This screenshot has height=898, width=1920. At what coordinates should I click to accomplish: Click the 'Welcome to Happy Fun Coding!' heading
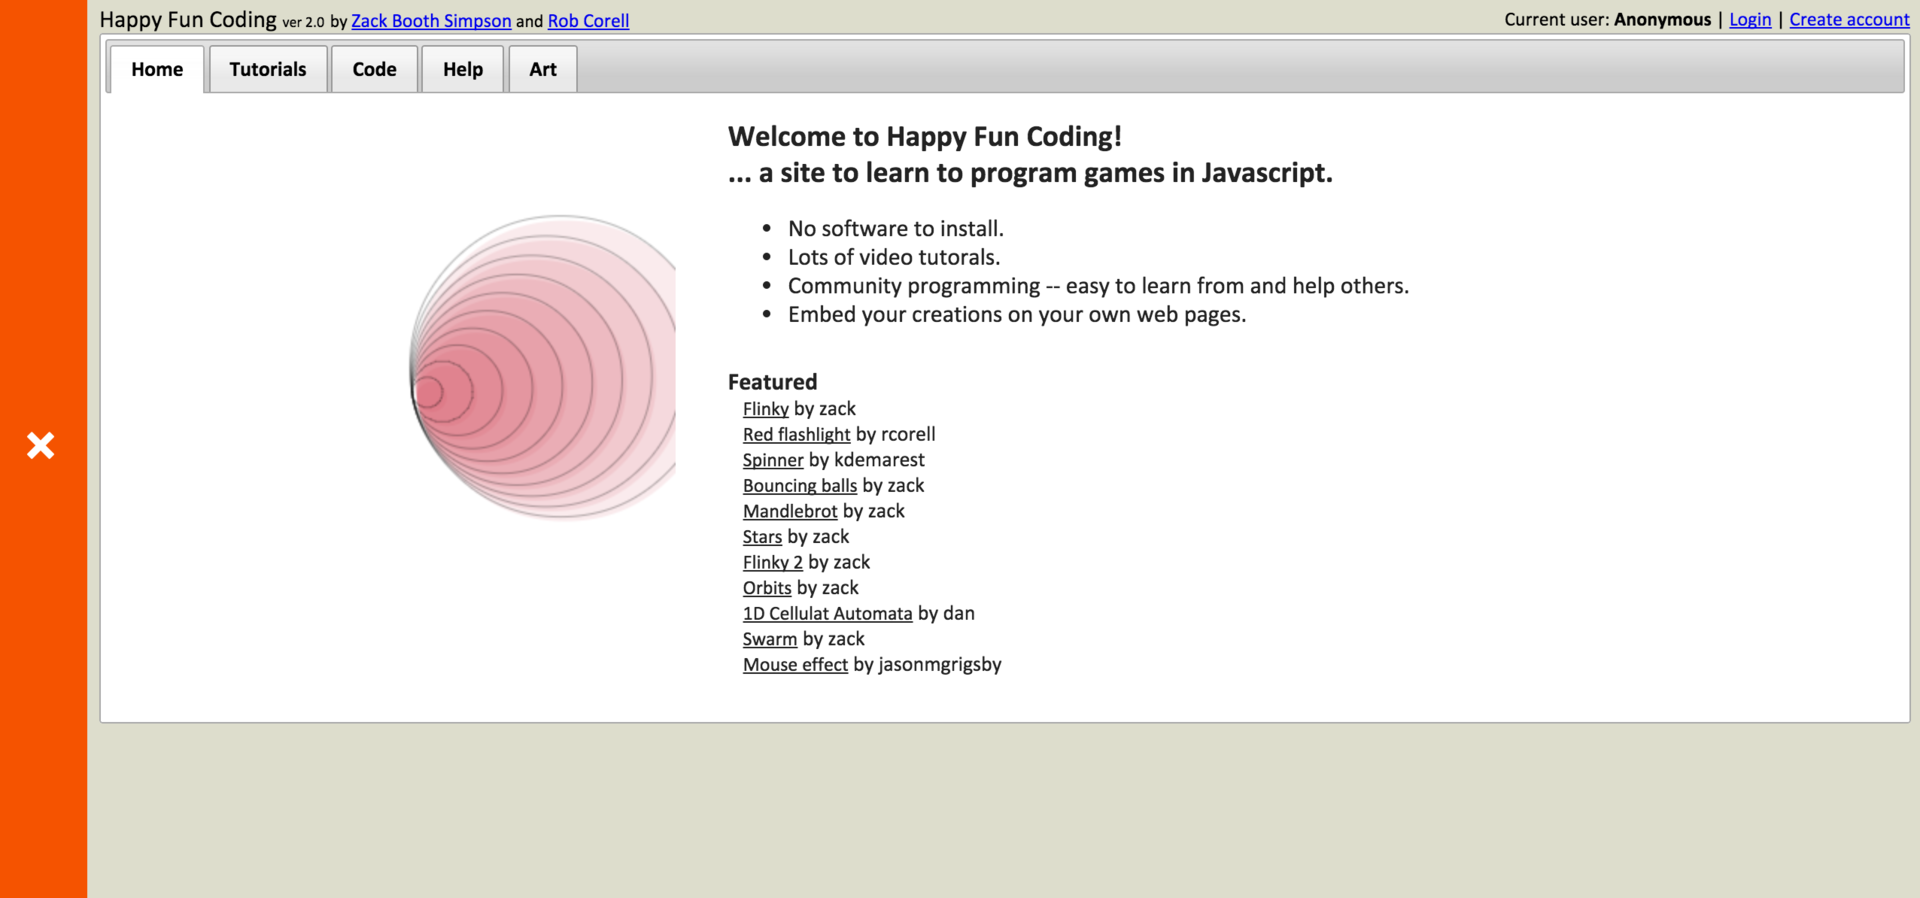925,137
